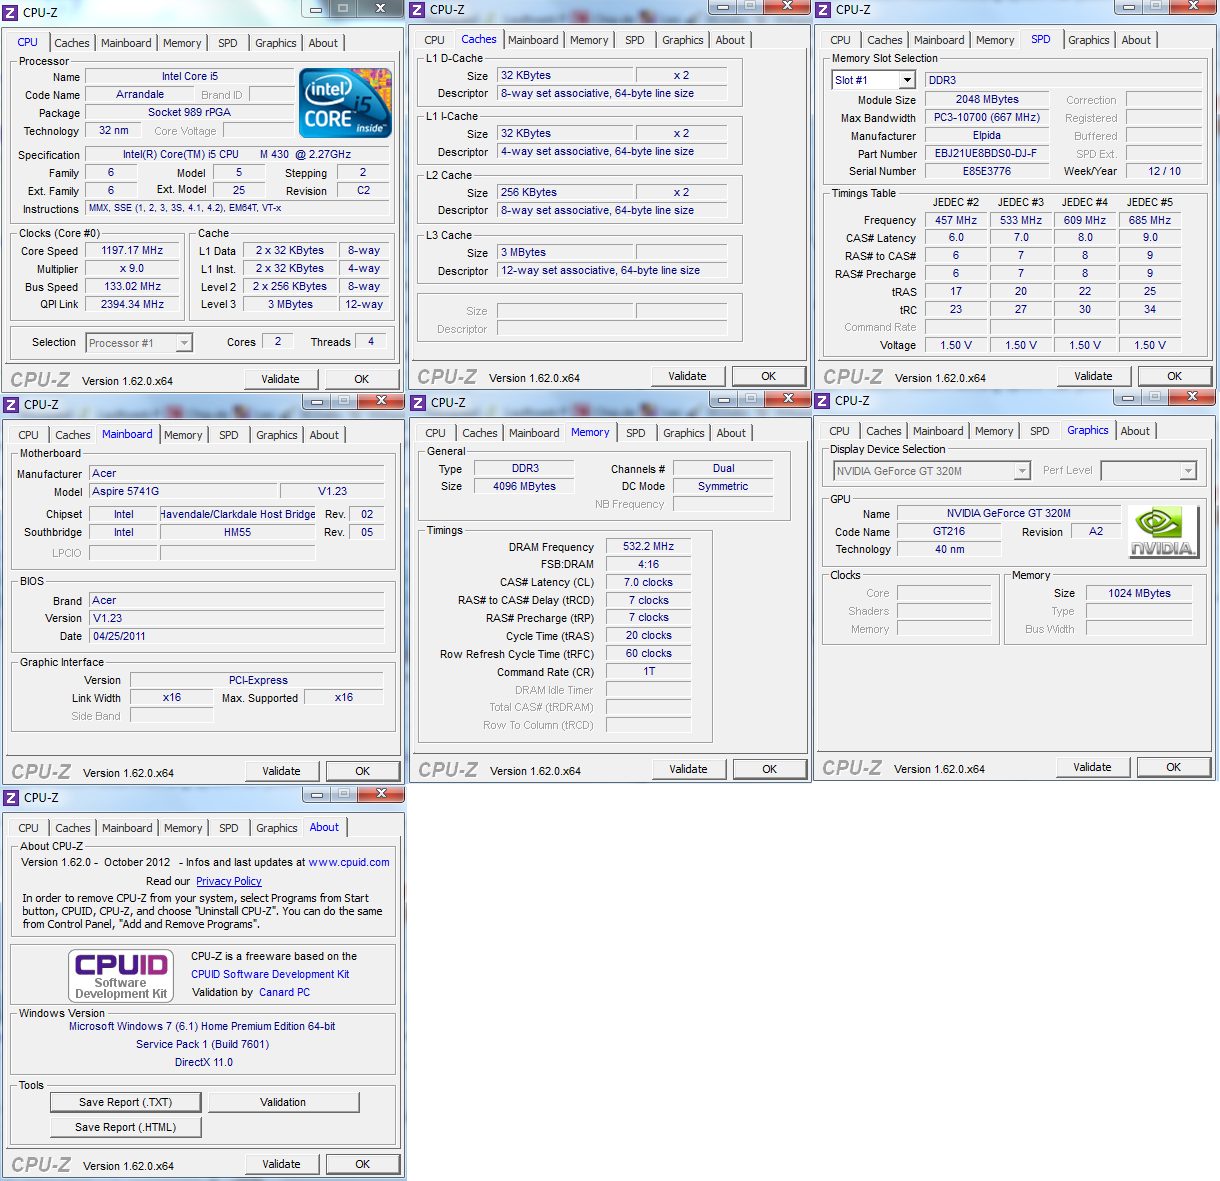Click the CPU-Z title icon of the SPD window
The image size is (1220, 1181).
coord(823,10)
